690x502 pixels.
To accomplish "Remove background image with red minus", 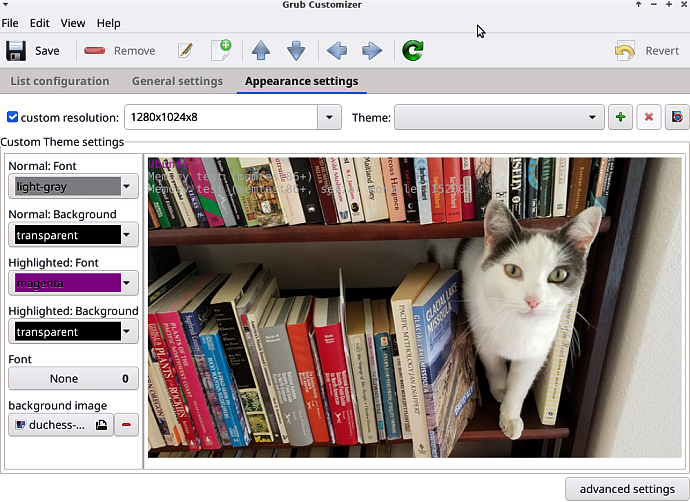I will click(126, 425).
